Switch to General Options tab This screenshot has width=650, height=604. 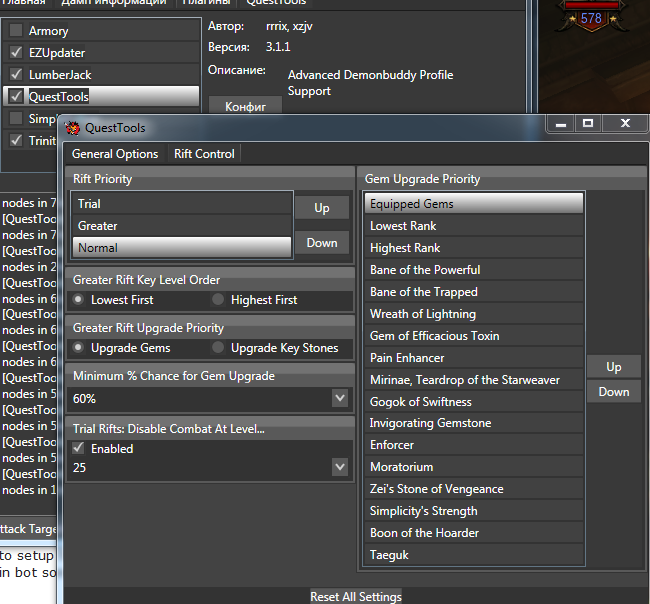pyautogui.click(x=115, y=154)
